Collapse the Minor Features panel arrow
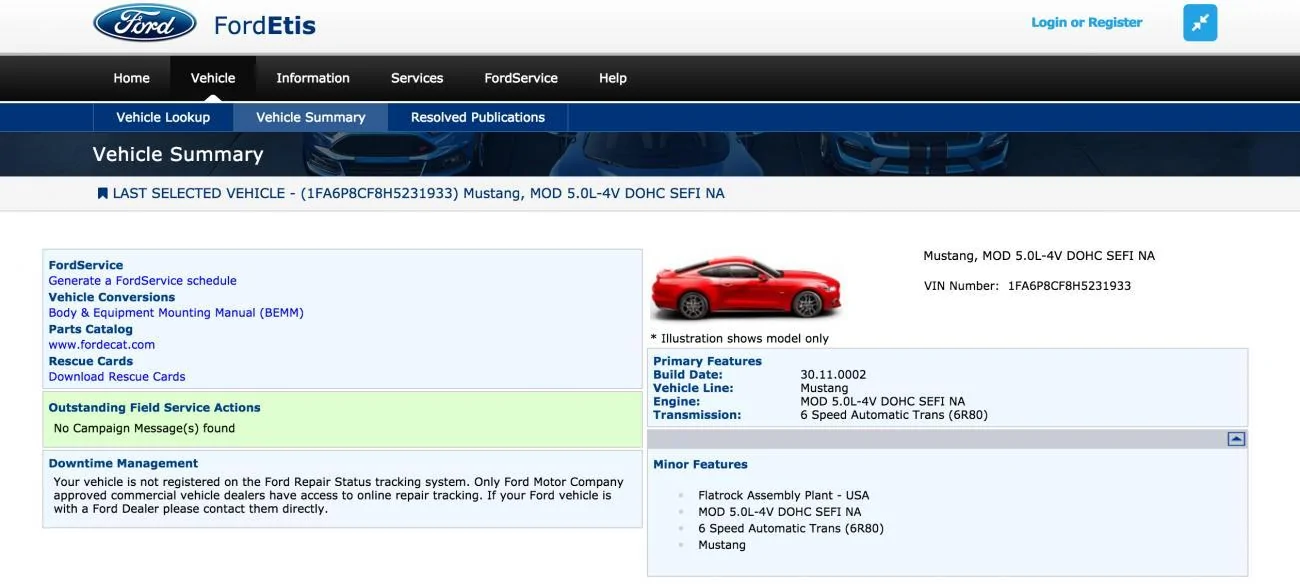 point(1236,439)
